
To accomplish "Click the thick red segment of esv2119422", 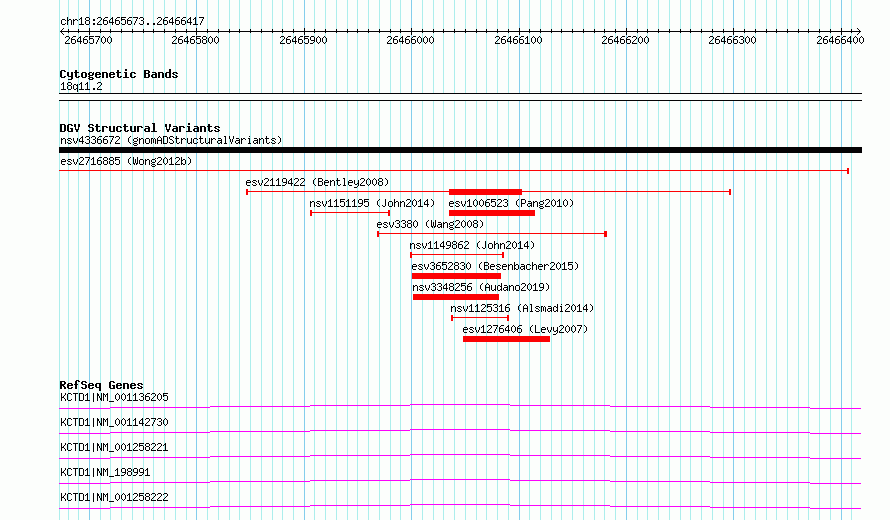I will tap(485, 192).
